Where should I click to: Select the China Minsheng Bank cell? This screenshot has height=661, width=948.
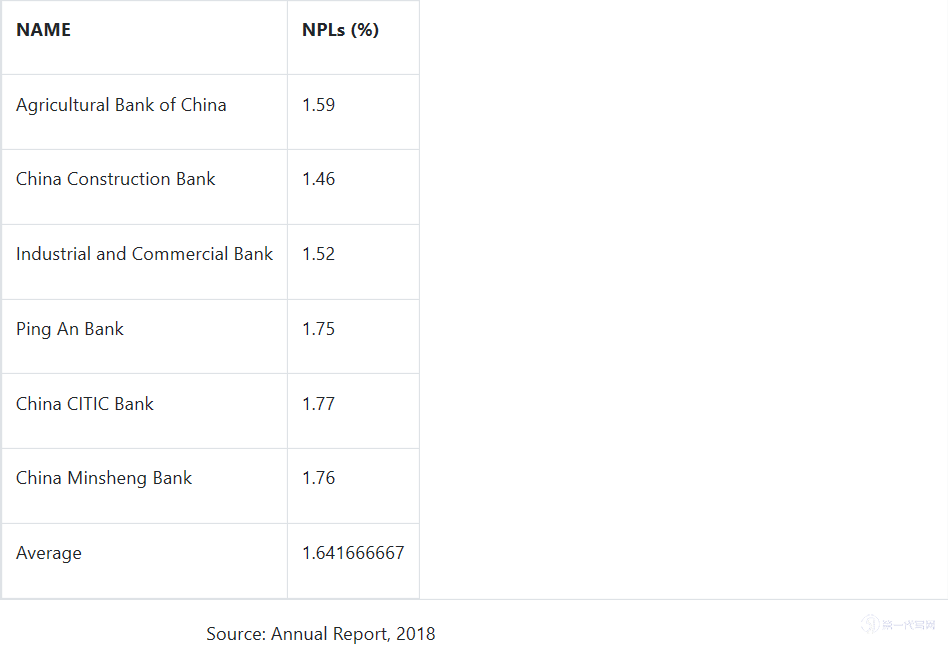[104, 478]
